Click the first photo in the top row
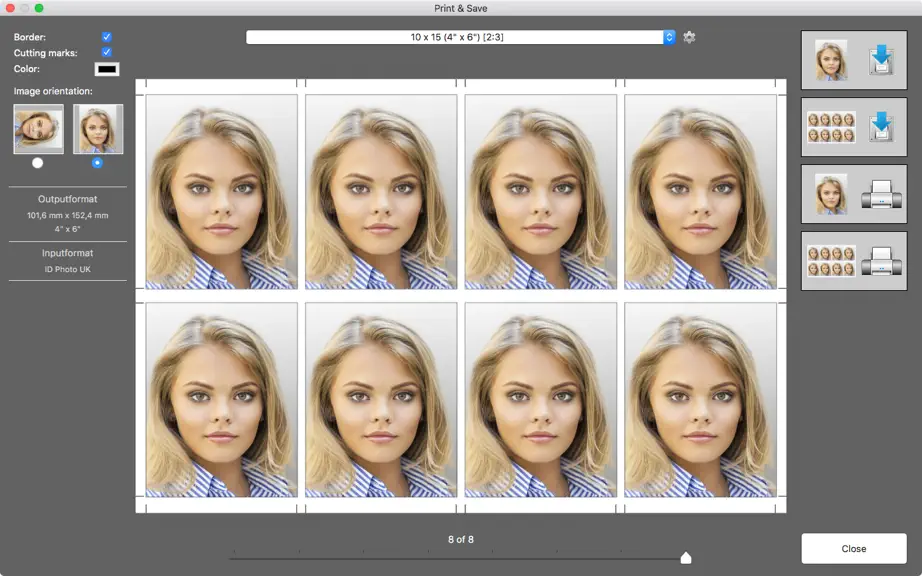 pyautogui.click(x=222, y=192)
